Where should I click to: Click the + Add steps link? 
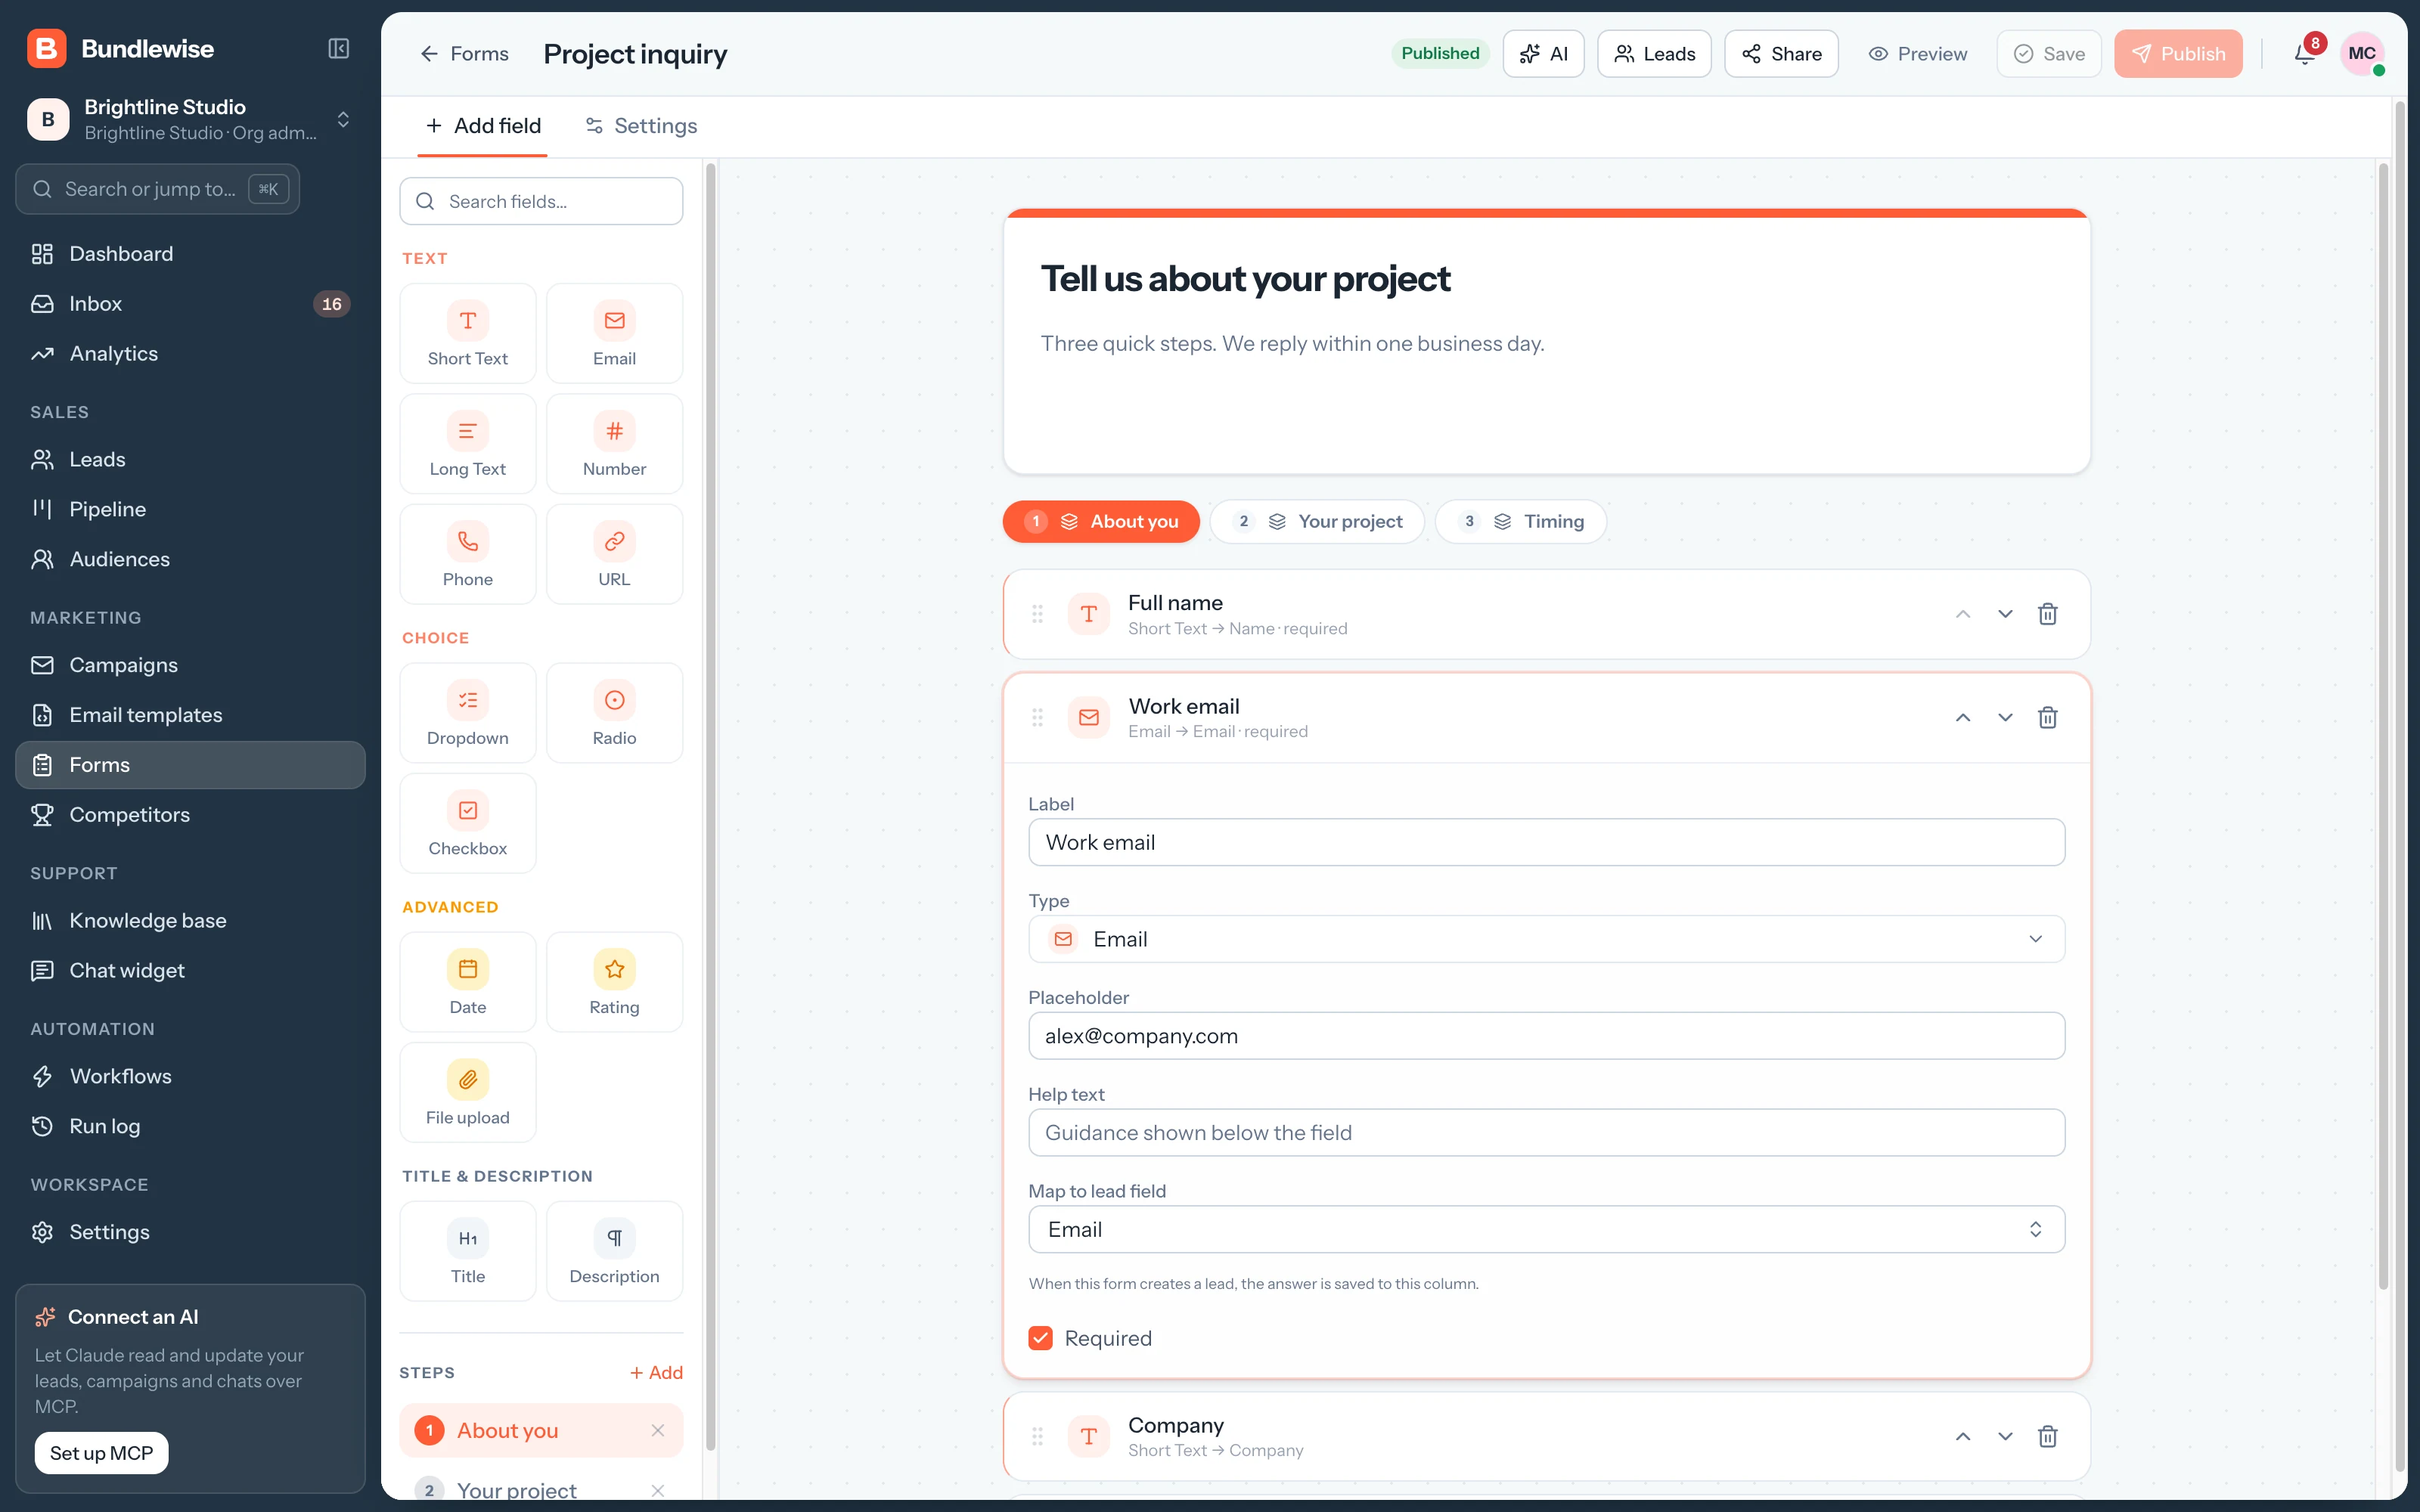pyautogui.click(x=656, y=1373)
